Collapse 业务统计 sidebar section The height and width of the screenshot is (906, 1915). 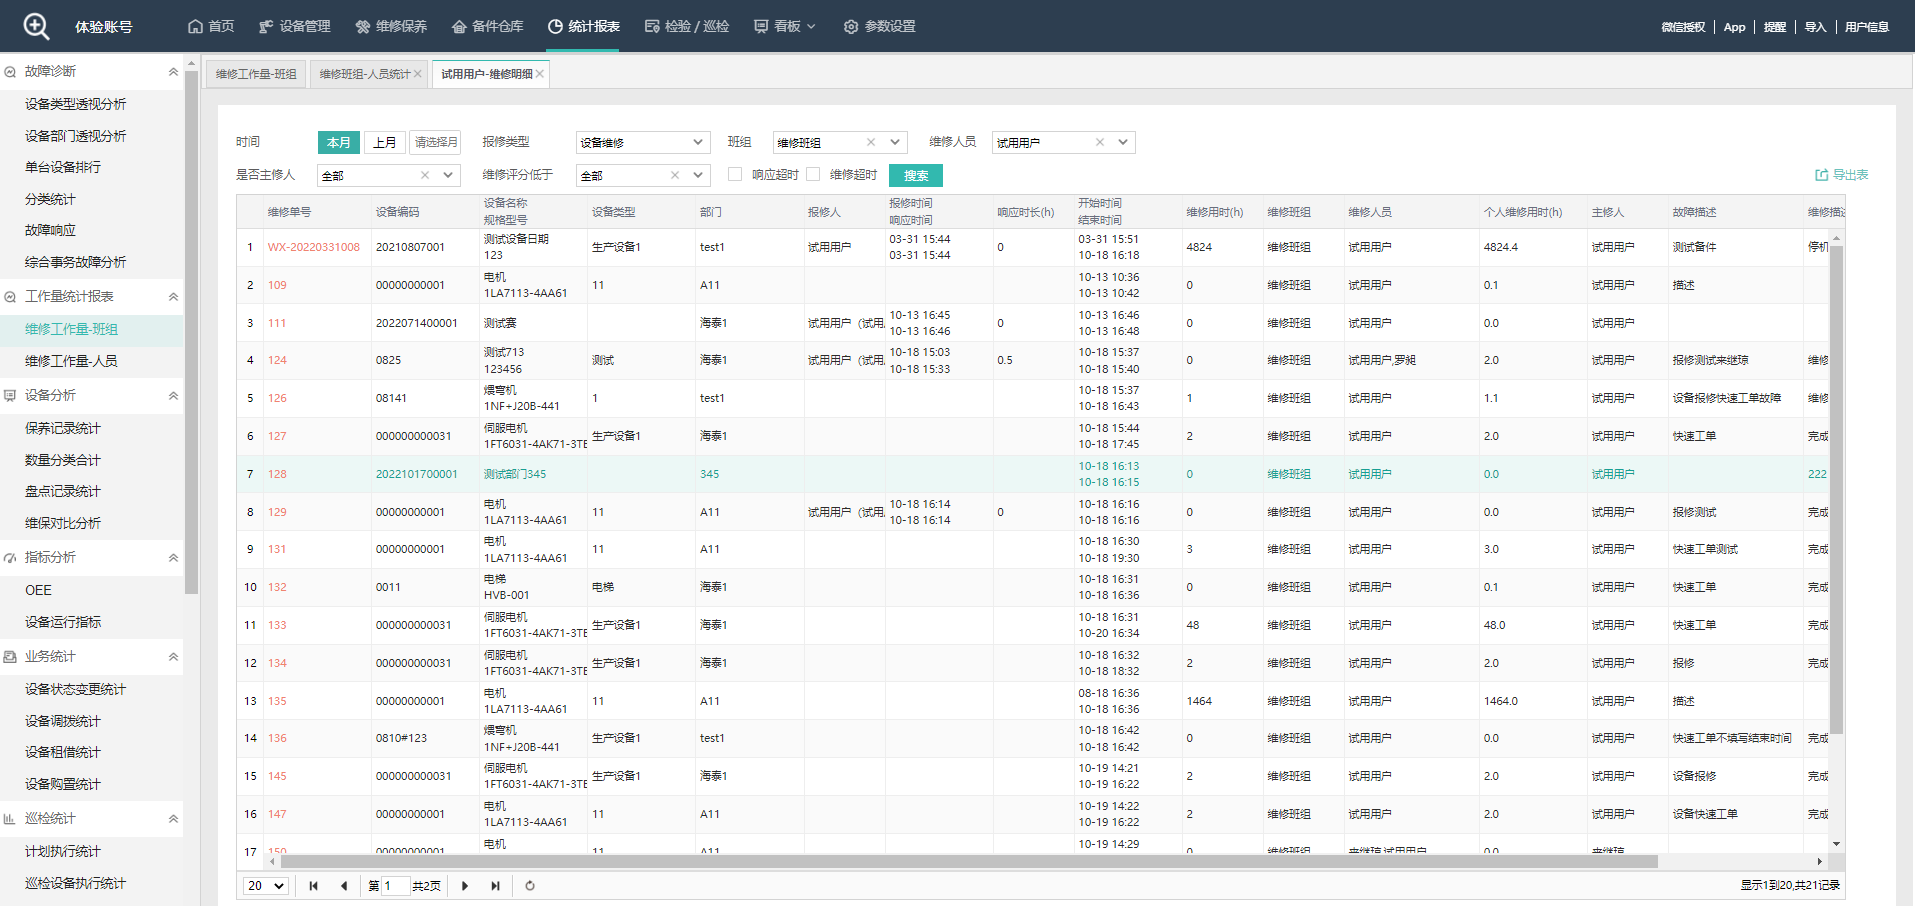tap(173, 656)
